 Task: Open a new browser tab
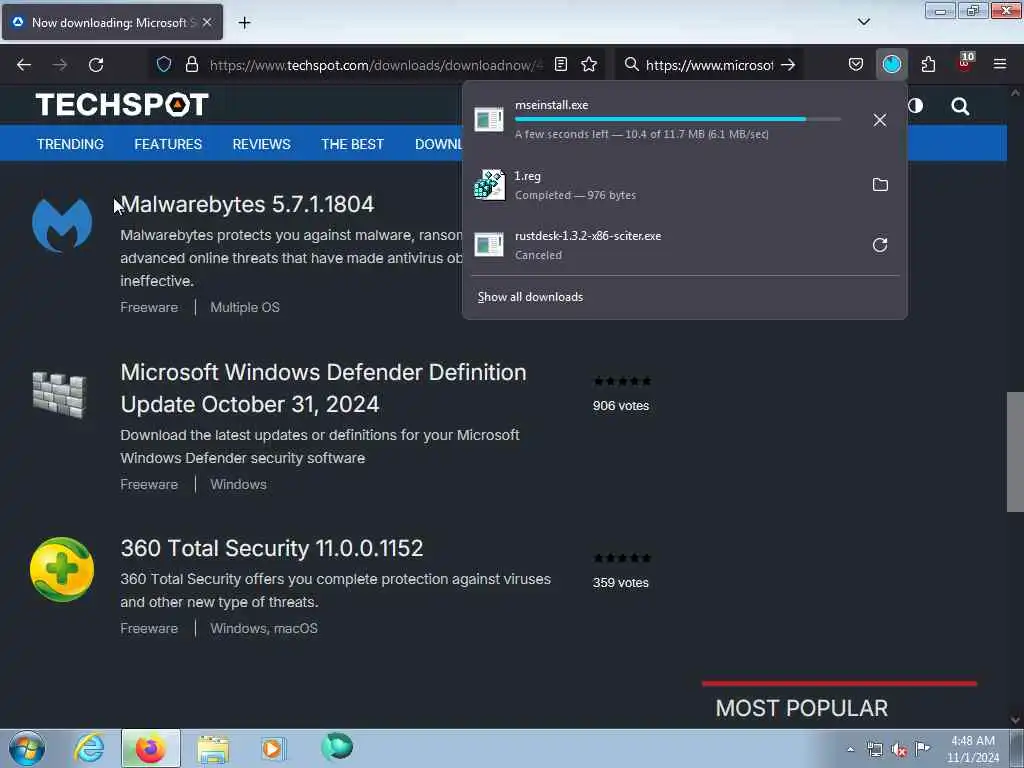point(244,23)
